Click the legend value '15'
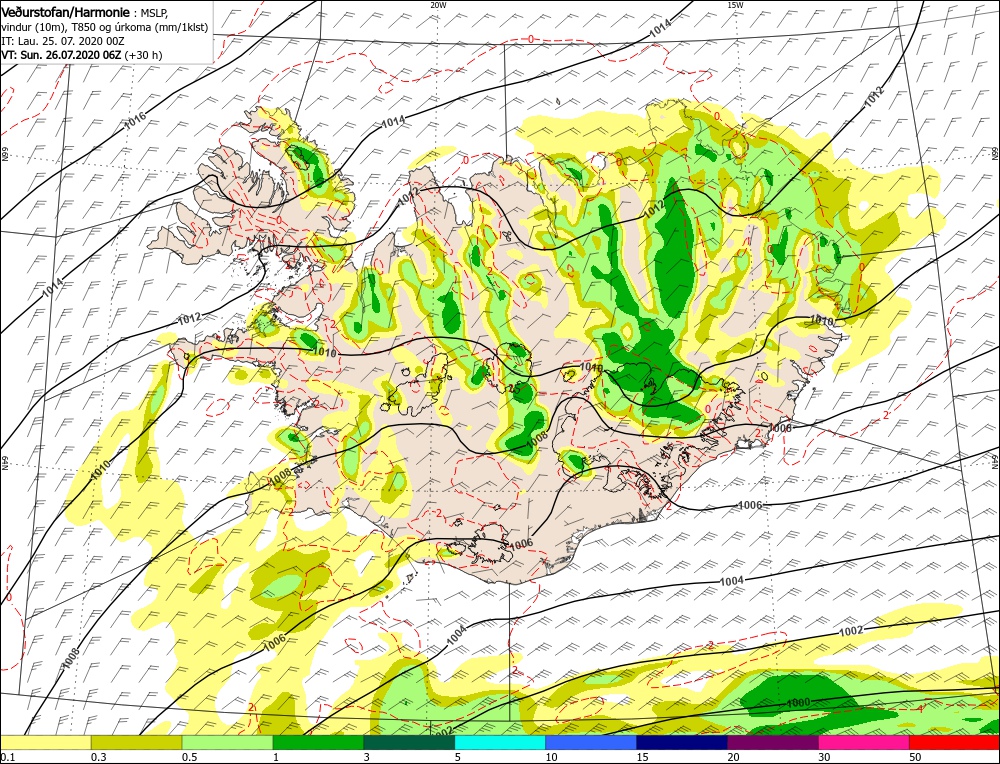 (x=642, y=757)
